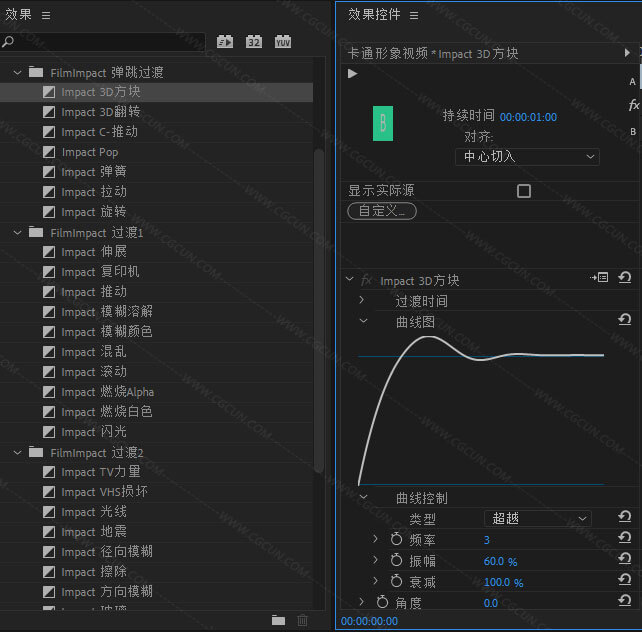Open the 对齐 中心切入 dropdown

(x=527, y=157)
